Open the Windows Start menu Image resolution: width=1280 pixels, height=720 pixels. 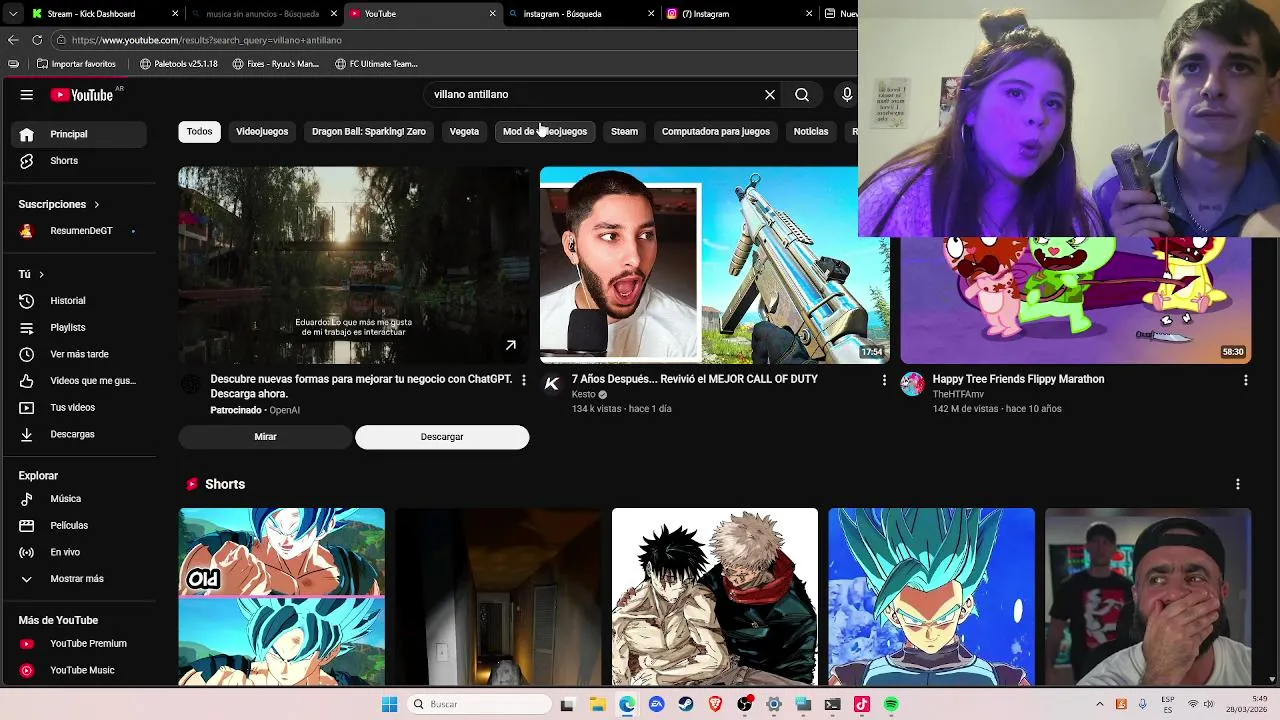pyautogui.click(x=389, y=705)
